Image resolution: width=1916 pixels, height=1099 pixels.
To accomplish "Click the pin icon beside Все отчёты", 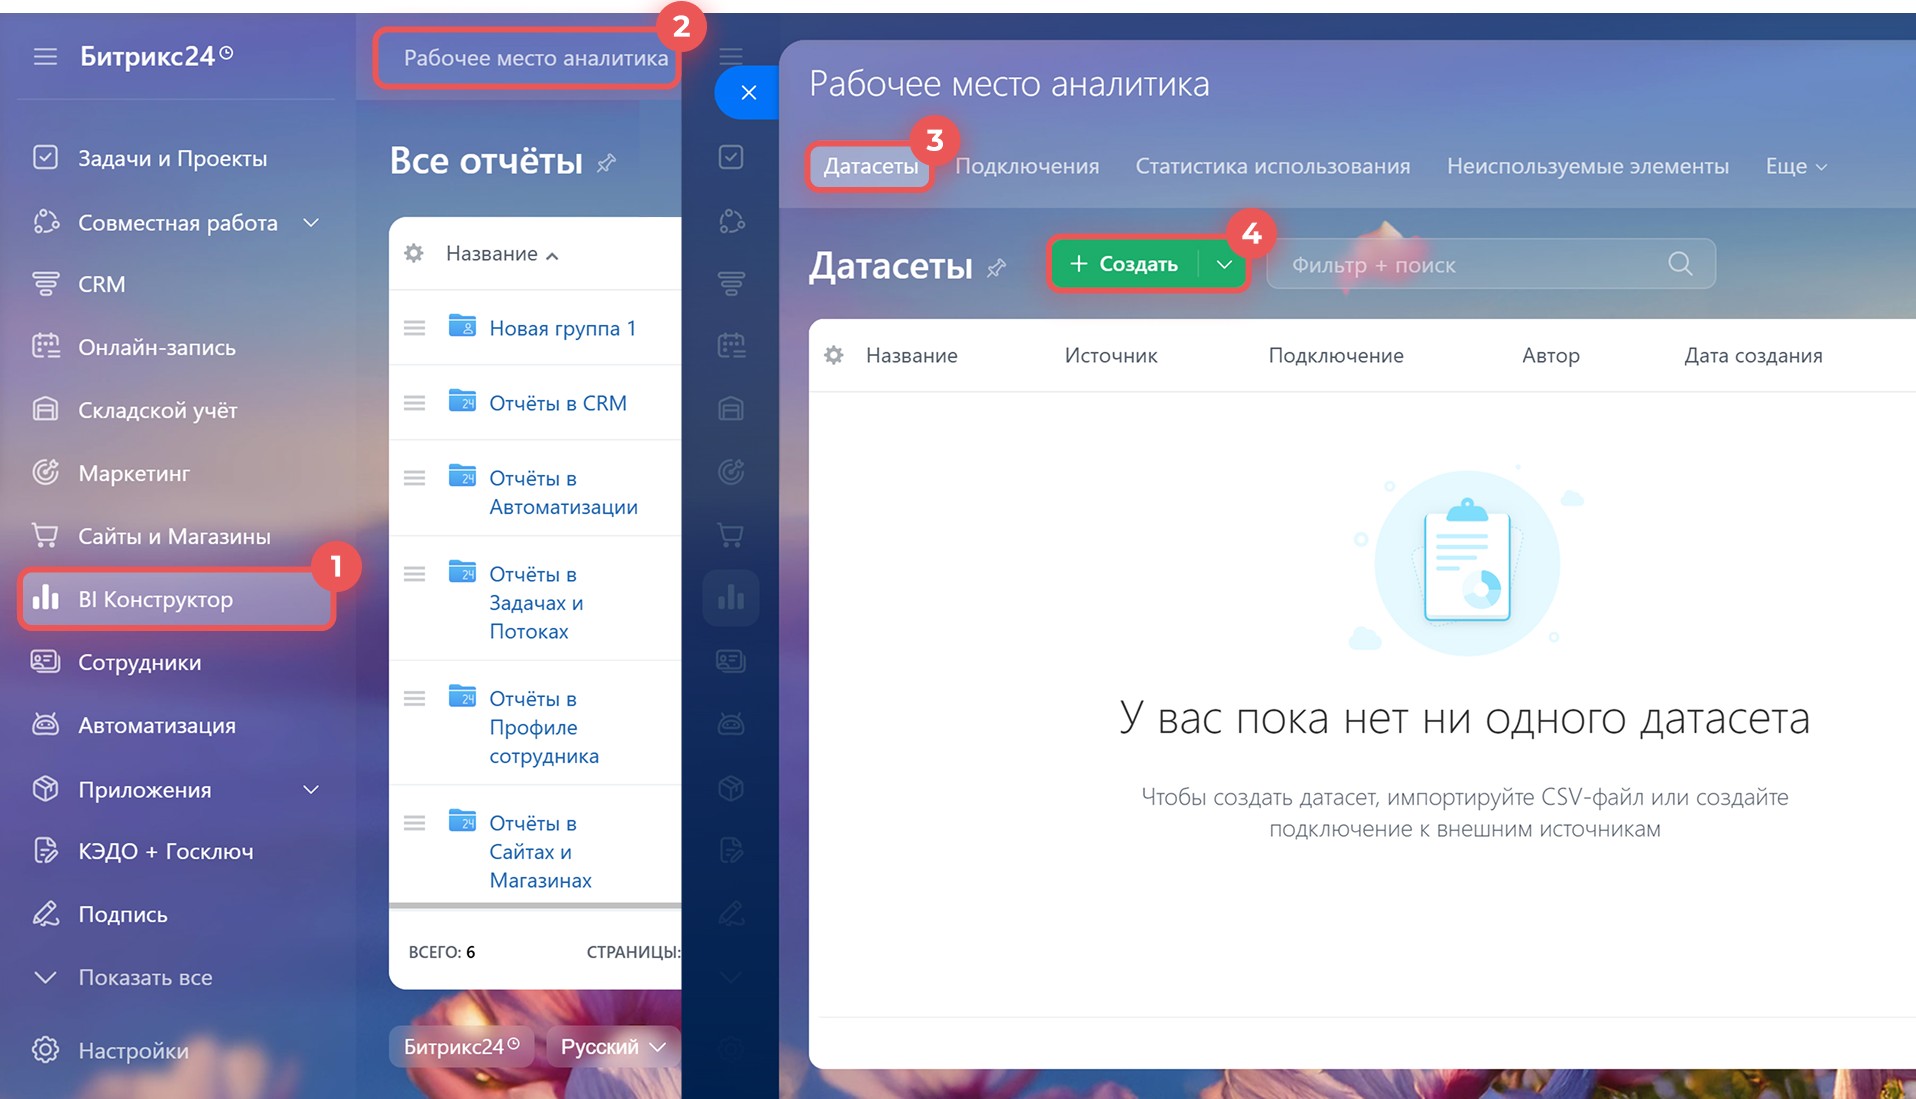I will [x=606, y=163].
